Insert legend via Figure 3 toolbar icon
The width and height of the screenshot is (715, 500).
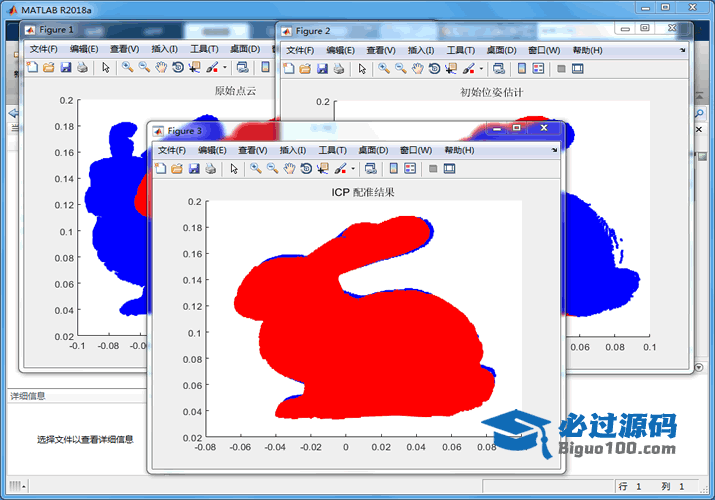[410, 169]
